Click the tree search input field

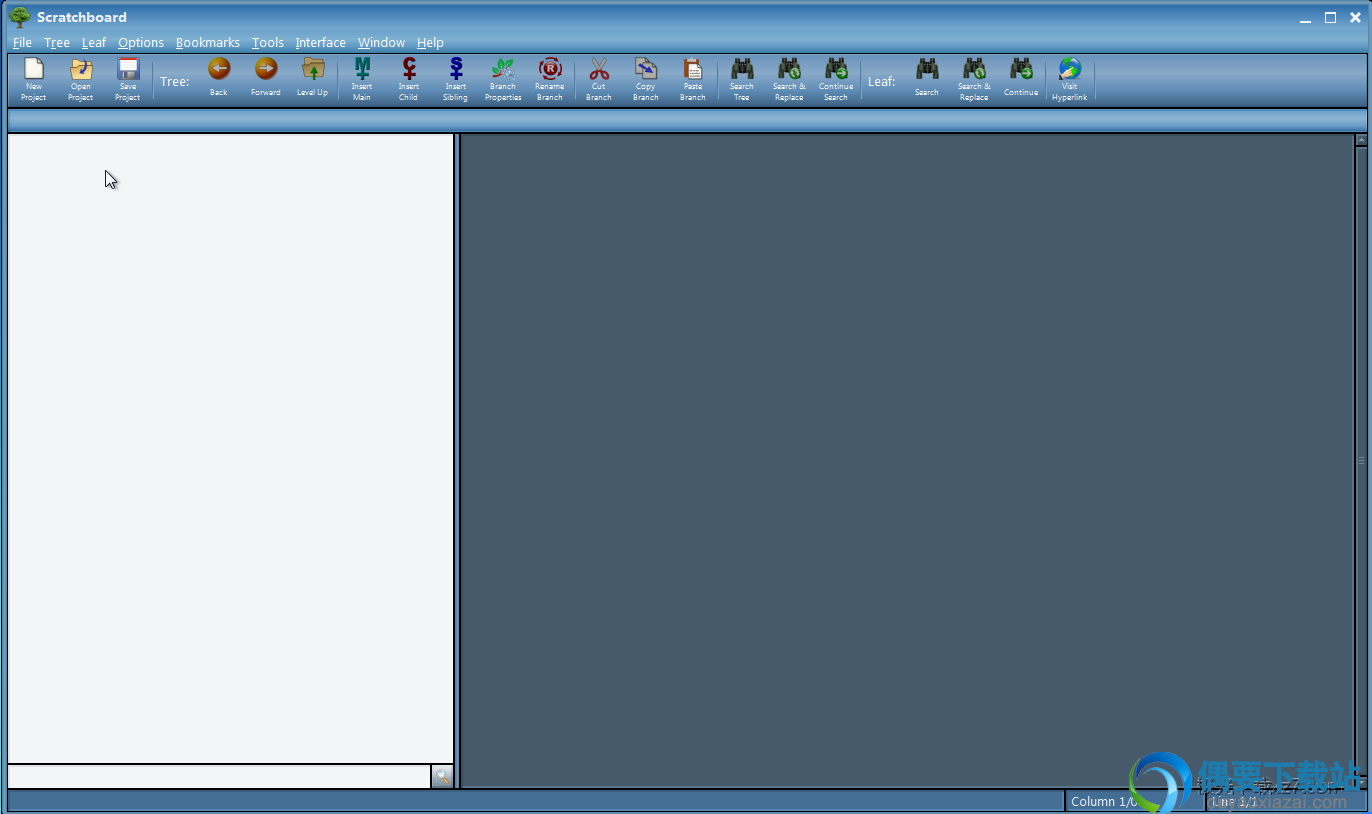[x=219, y=776]
